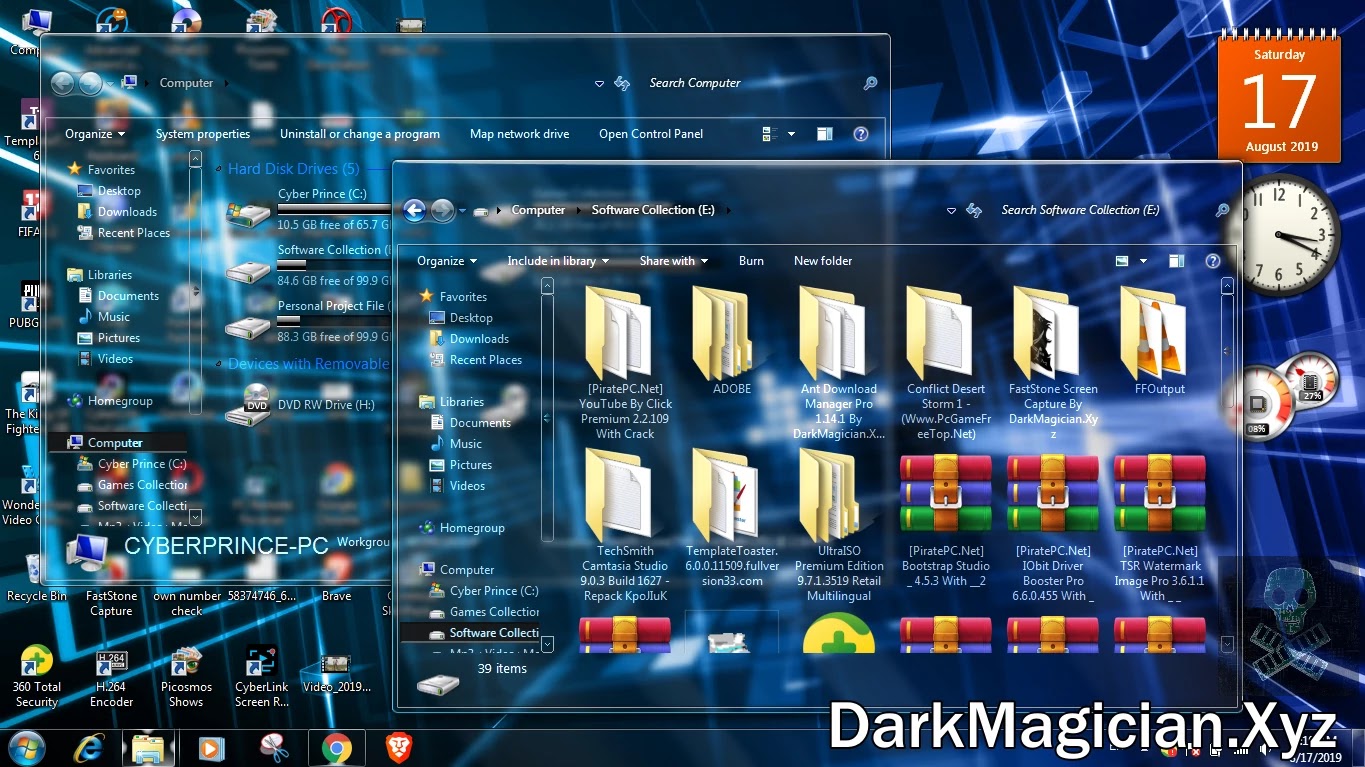Image resolution: width=1365 pixels, height=767 pixels.
Task: Open 360 Total Security desktop shortcut
Action: tap(37, 677)
